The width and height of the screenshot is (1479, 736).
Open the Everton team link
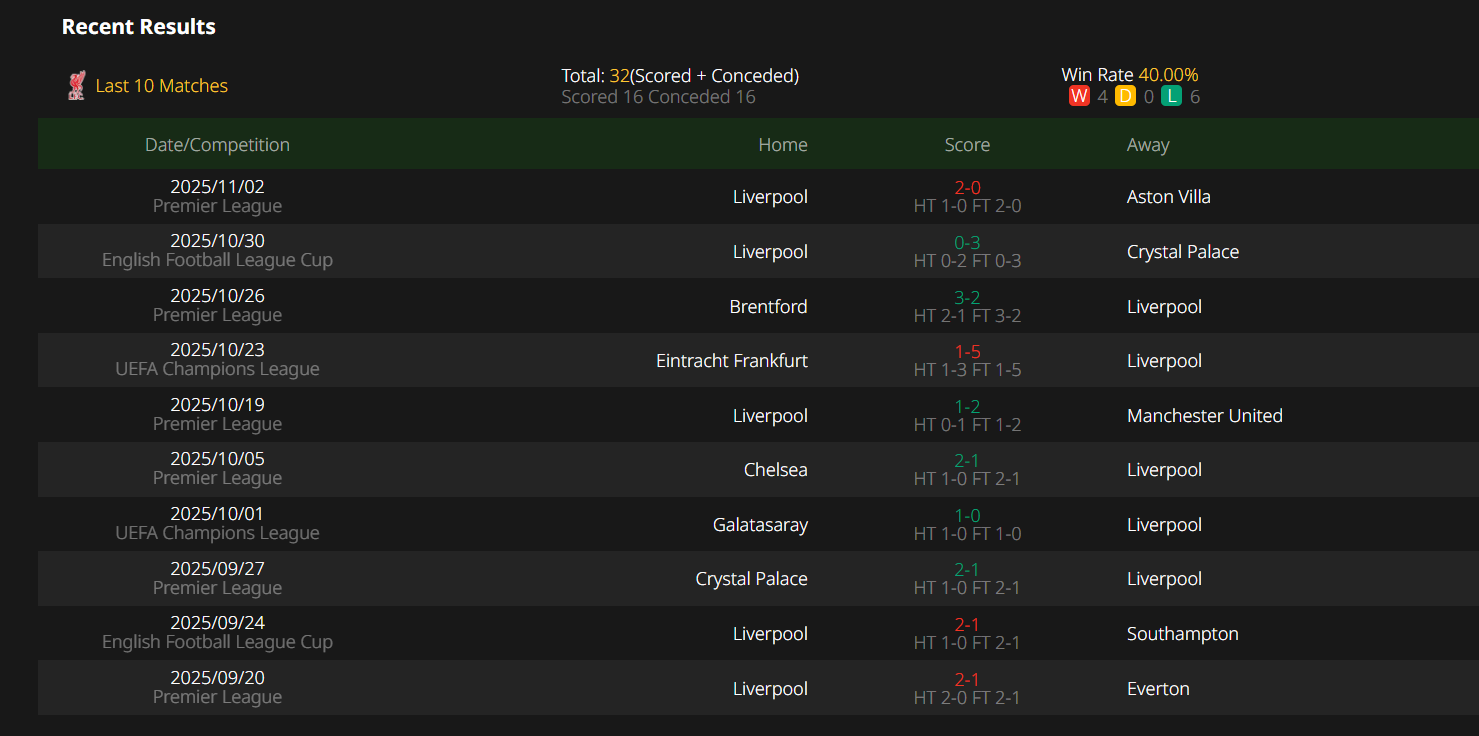[1158, 689]
